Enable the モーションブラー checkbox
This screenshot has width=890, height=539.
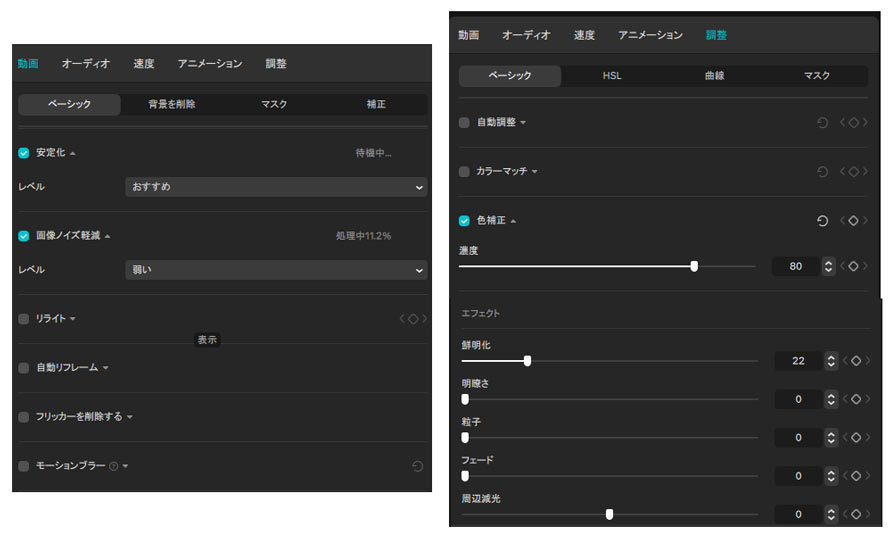click(24, 466)
